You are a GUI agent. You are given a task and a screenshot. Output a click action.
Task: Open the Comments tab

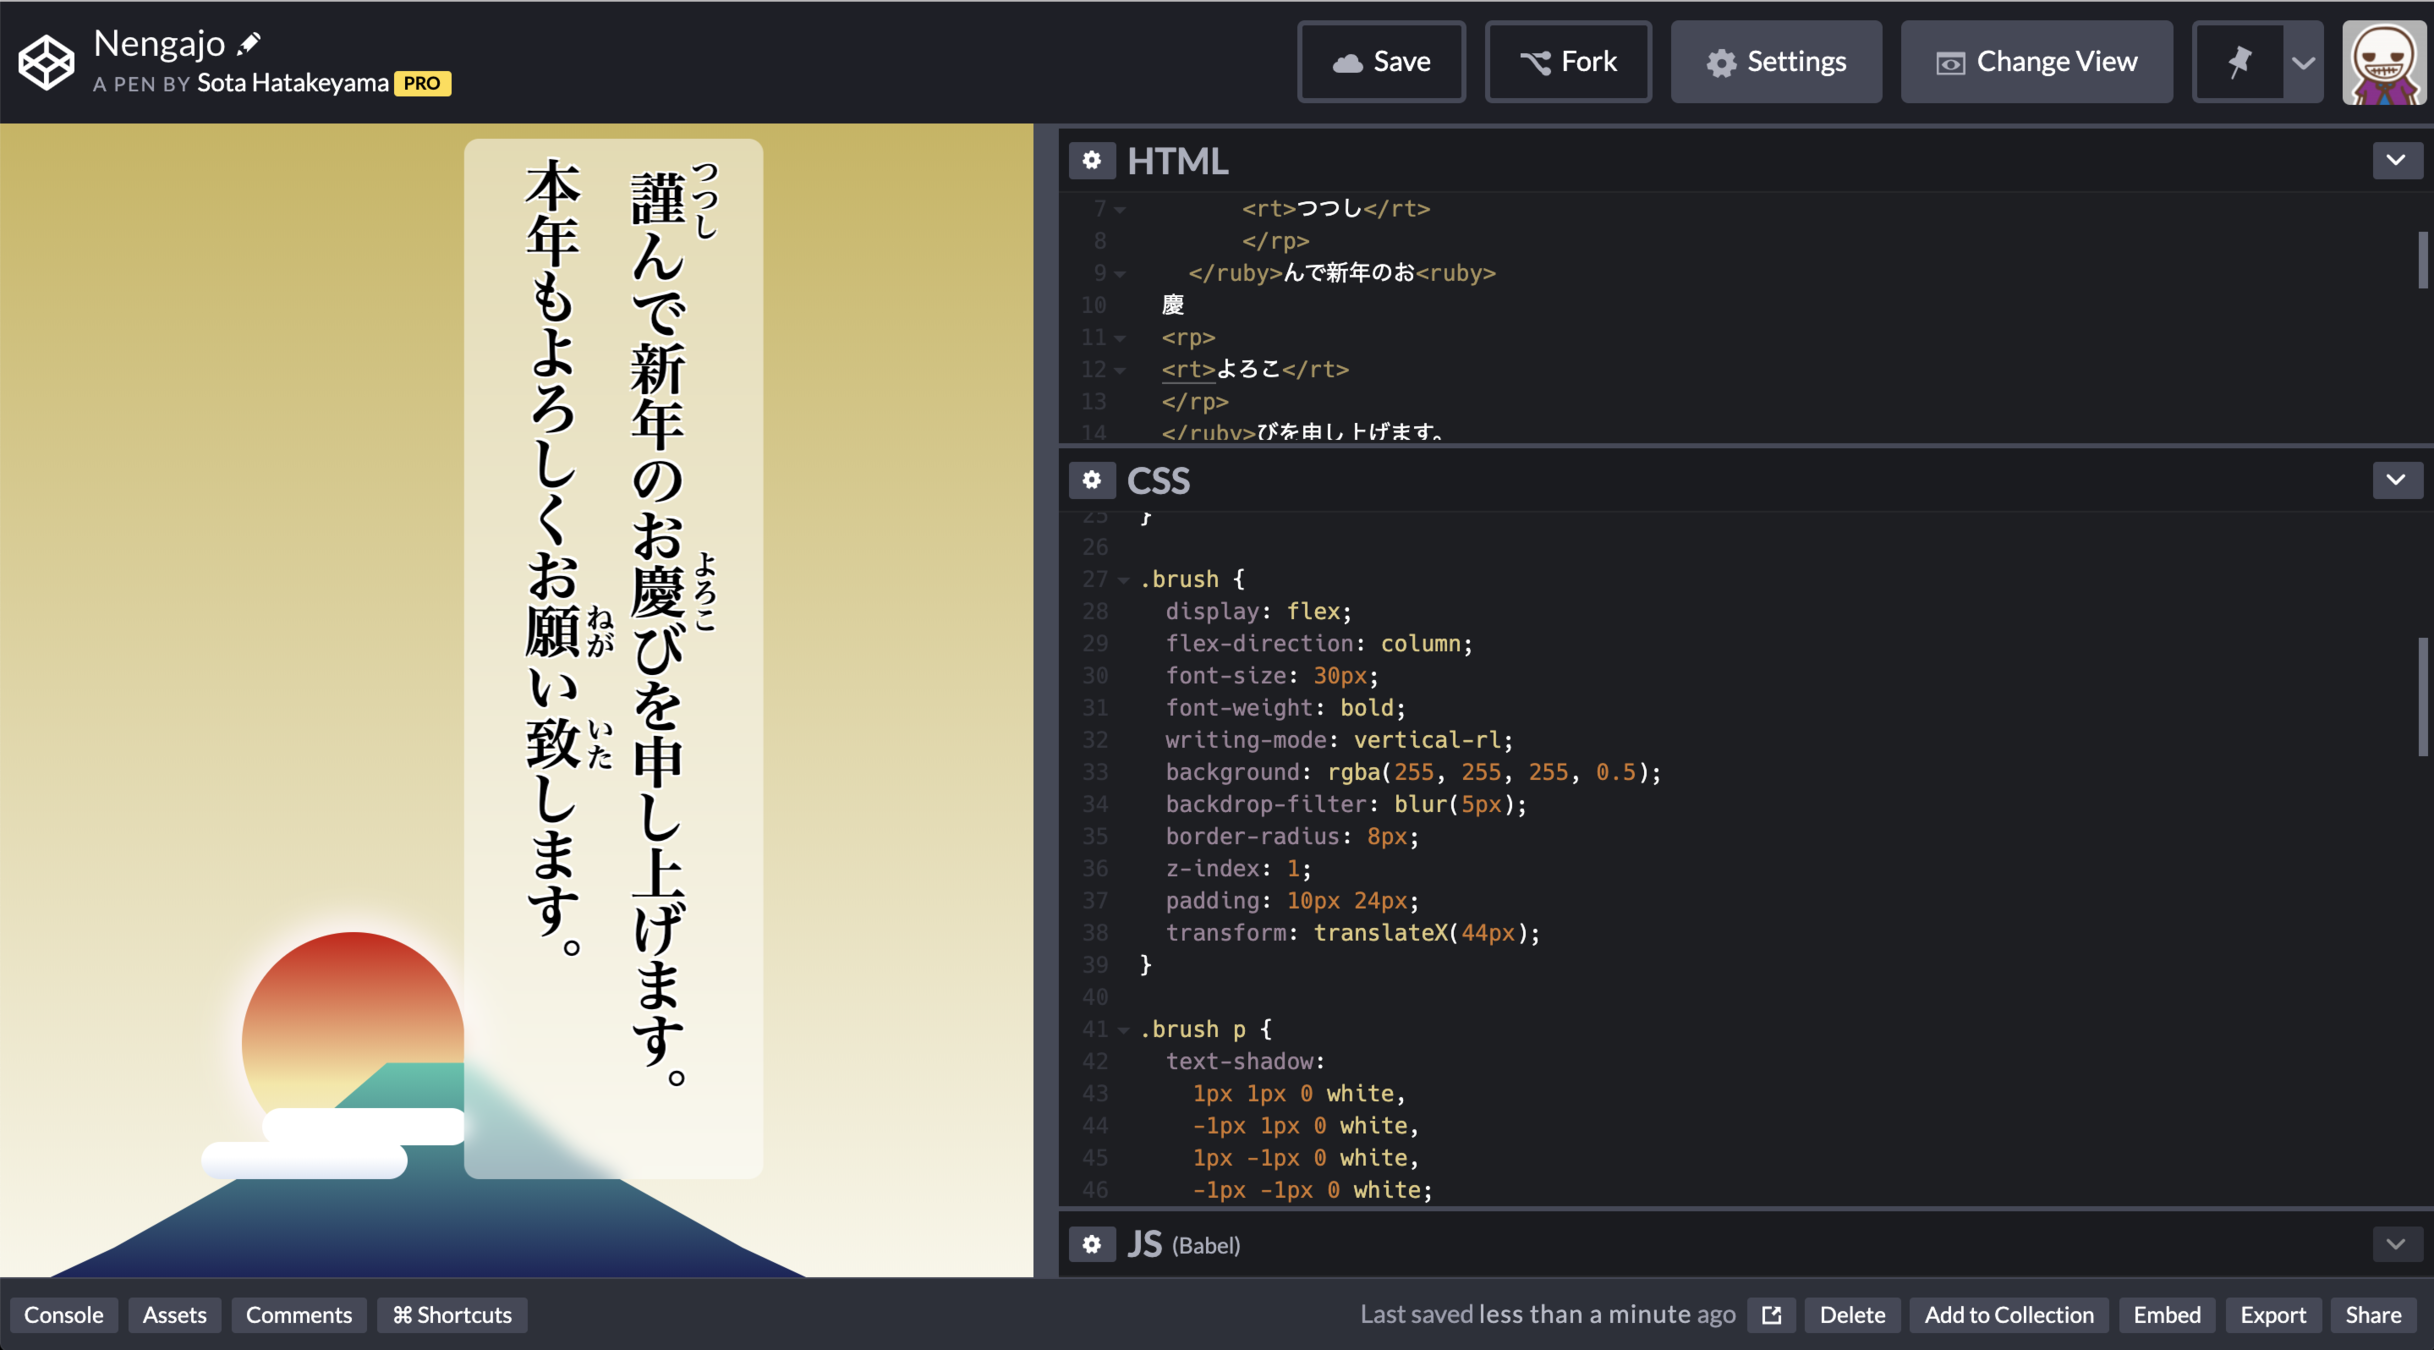[298, 1315]
